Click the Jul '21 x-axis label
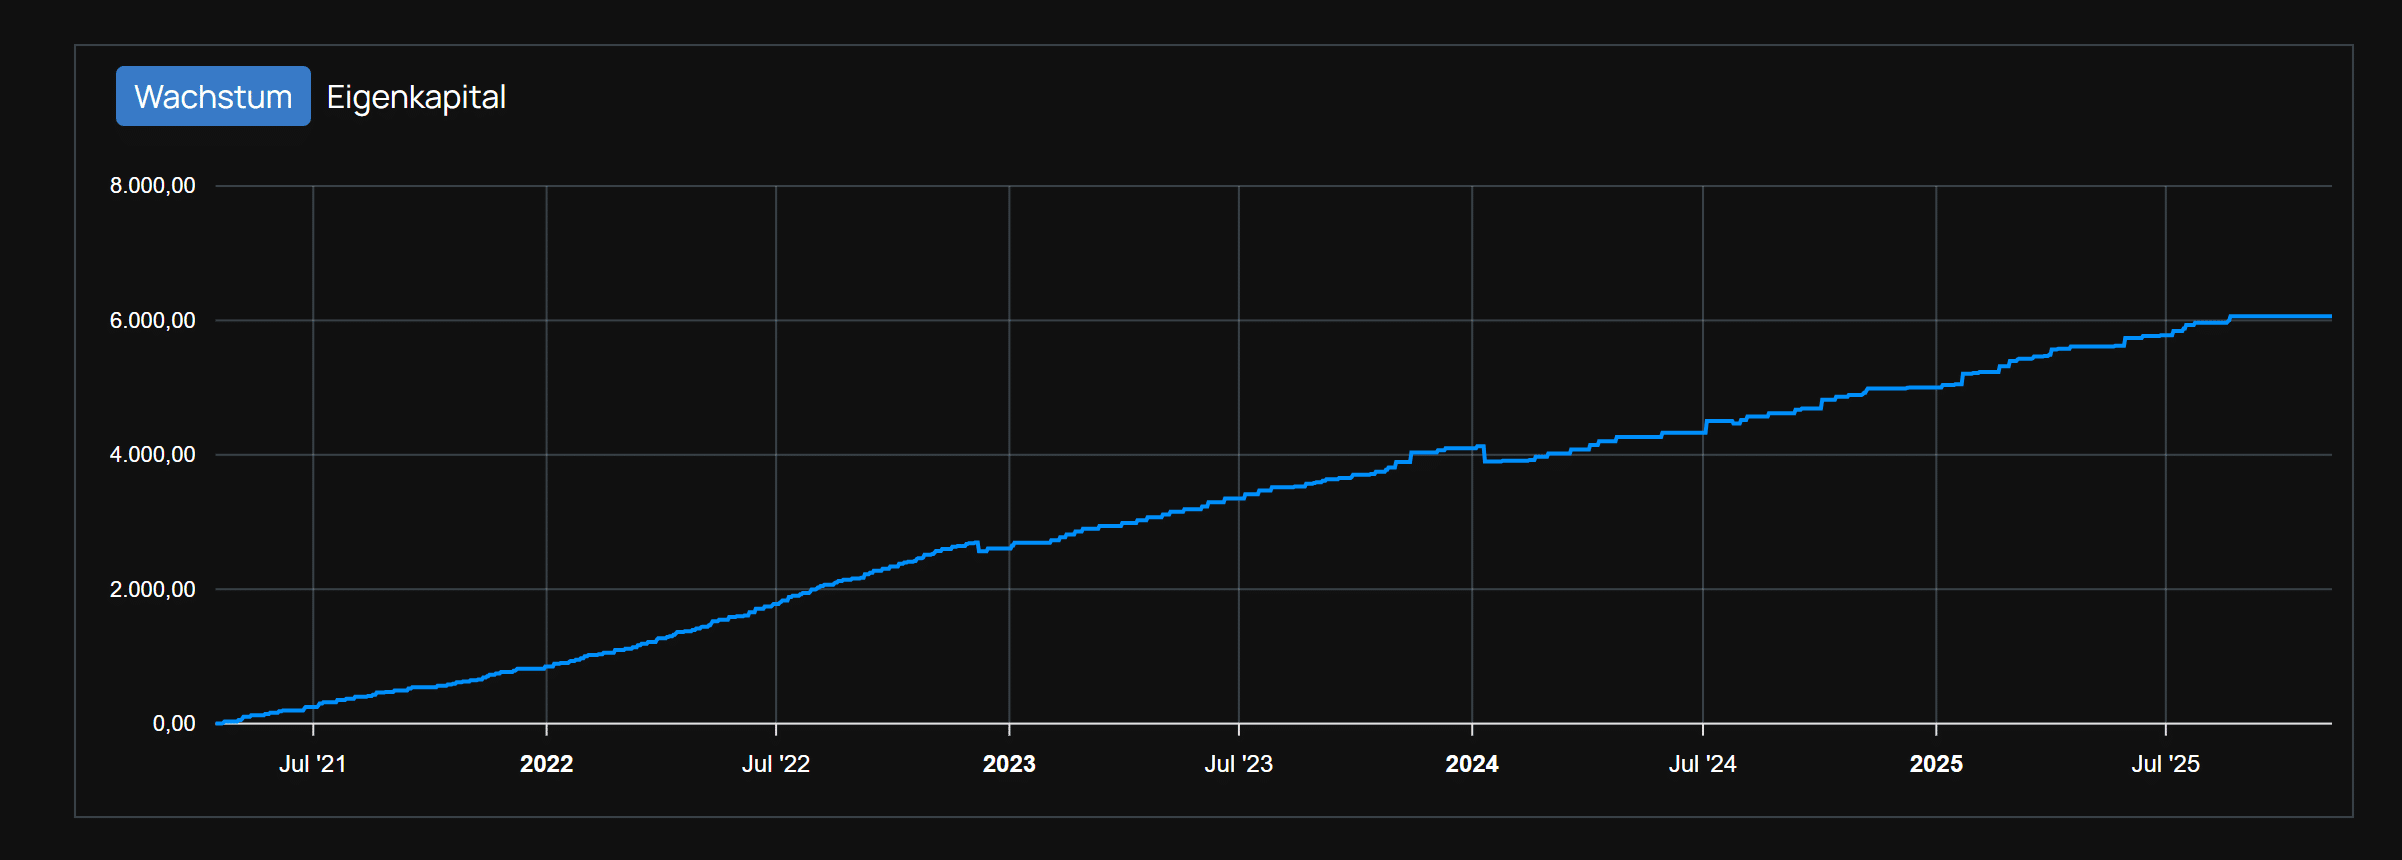The height and width of the screenshot is (860, 2402). [x=312, y=764]
